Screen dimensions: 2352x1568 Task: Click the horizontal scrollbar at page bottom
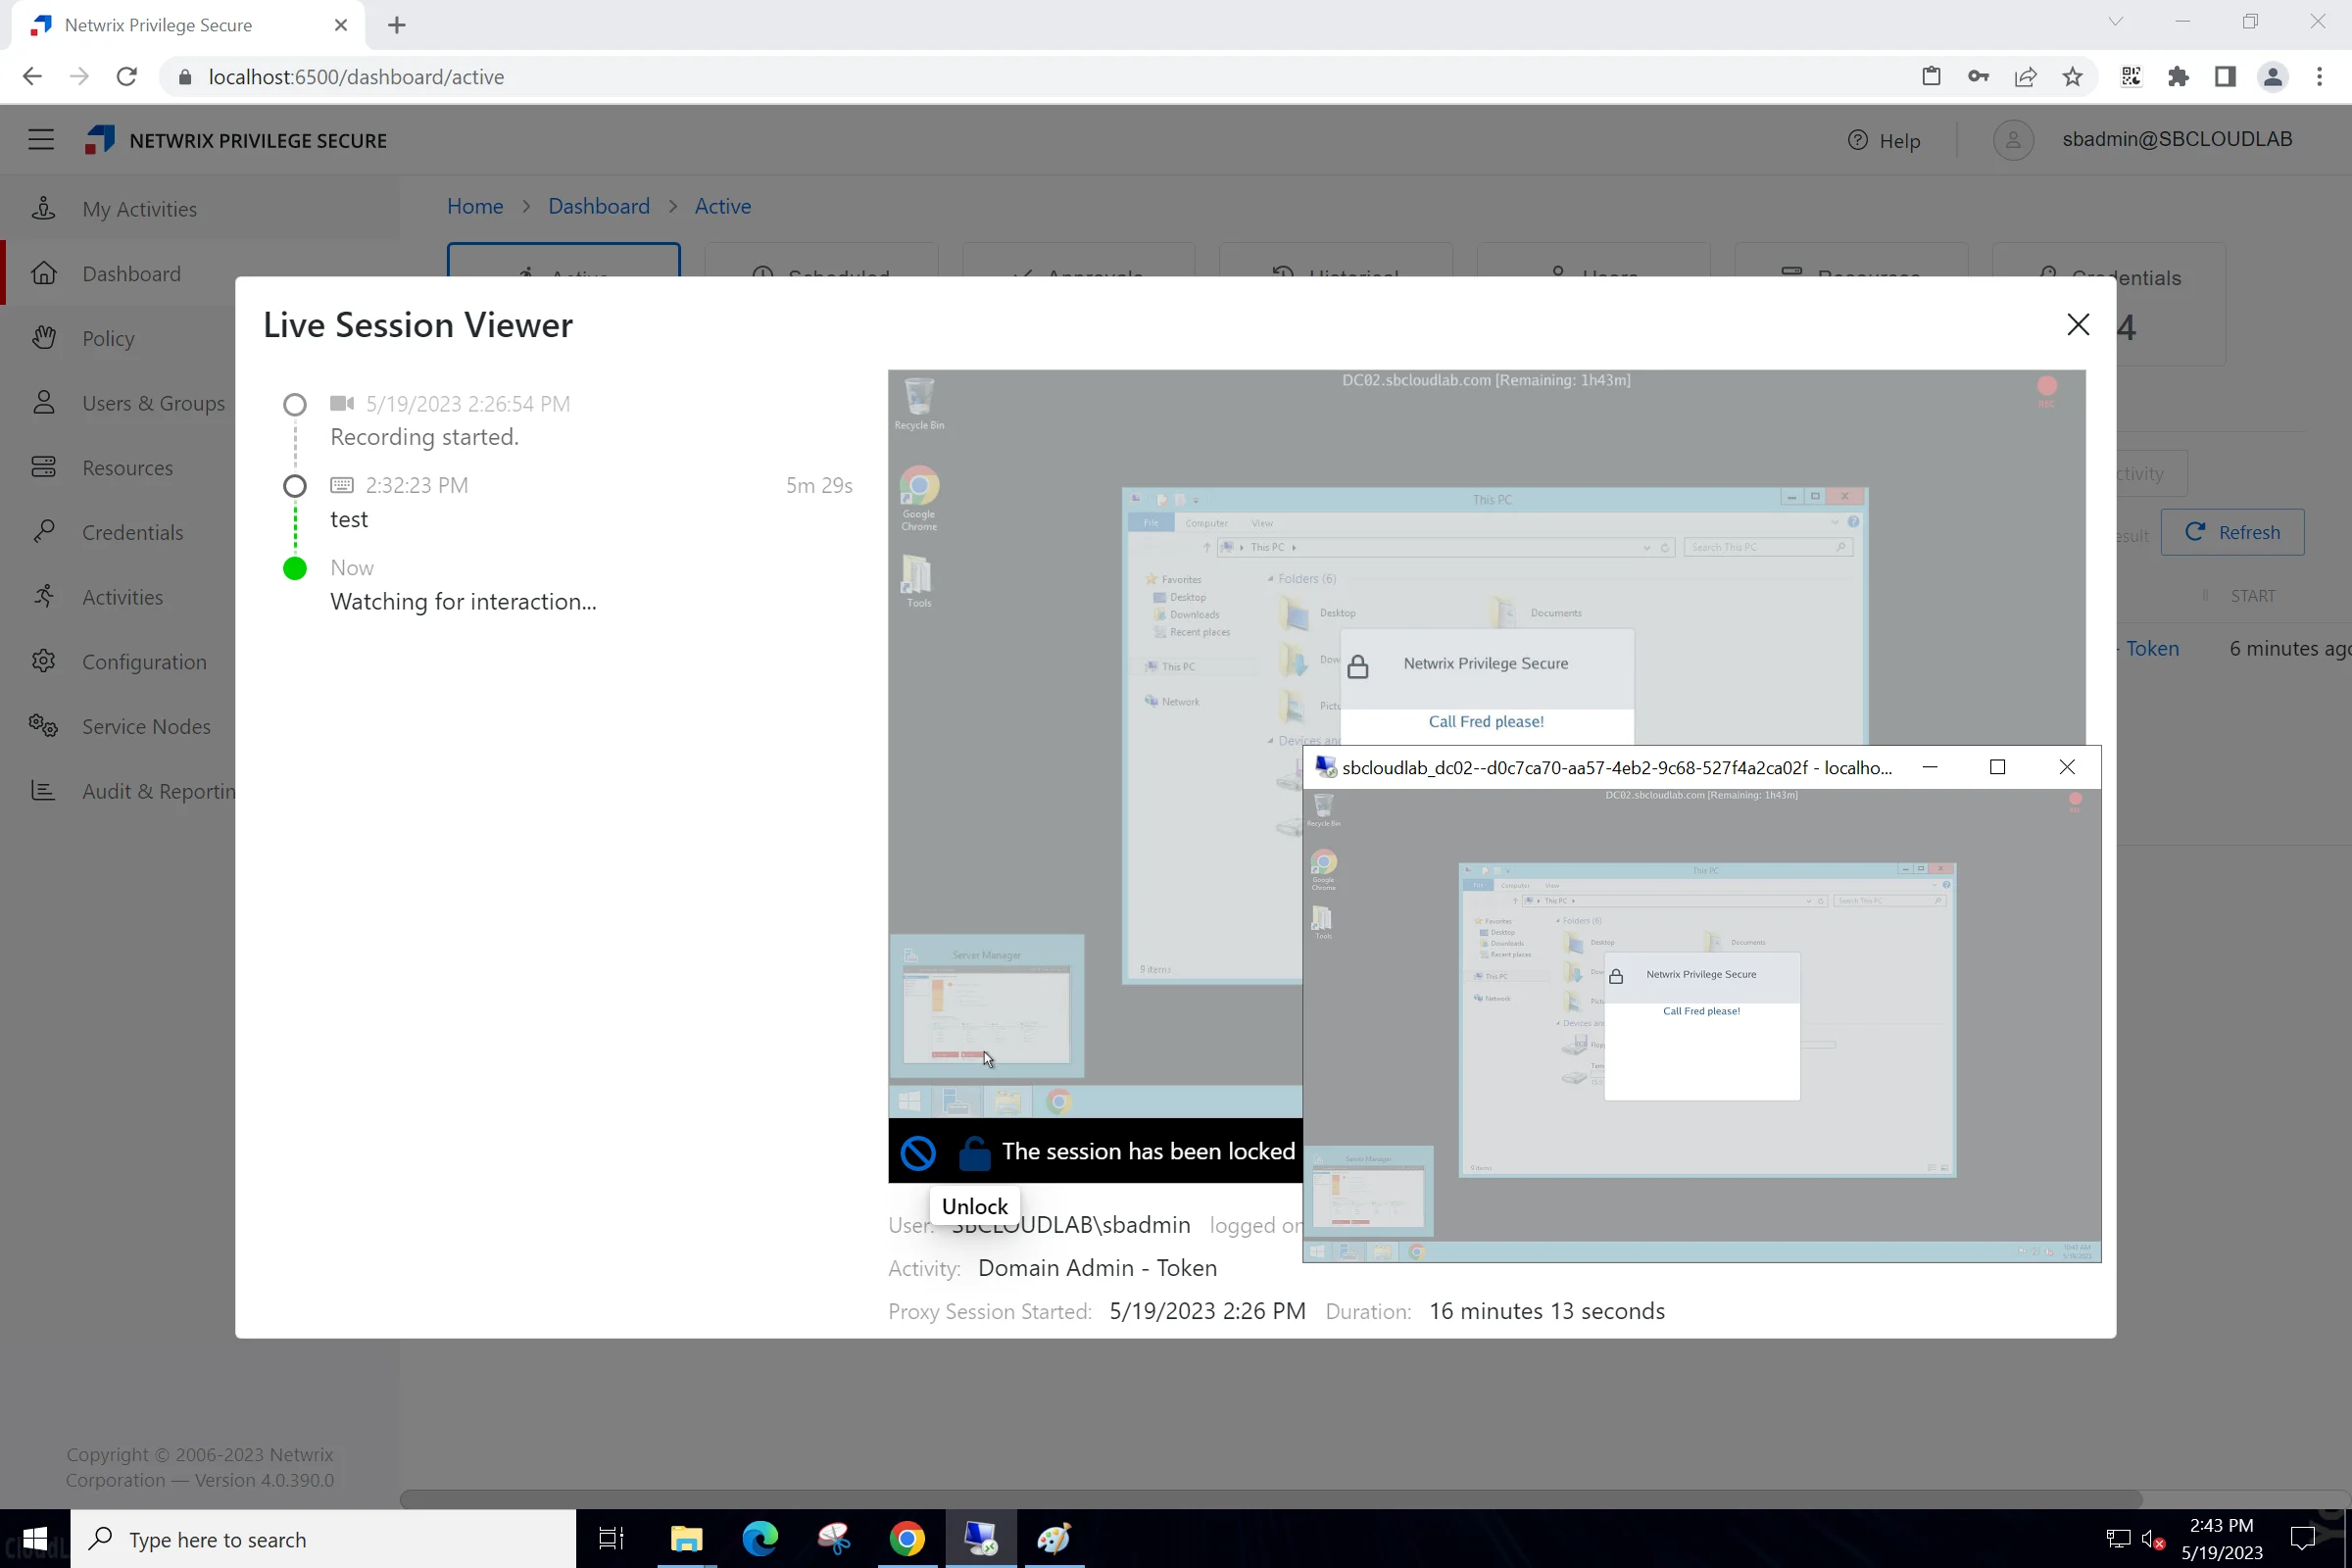click(x=1270, y=1499)
